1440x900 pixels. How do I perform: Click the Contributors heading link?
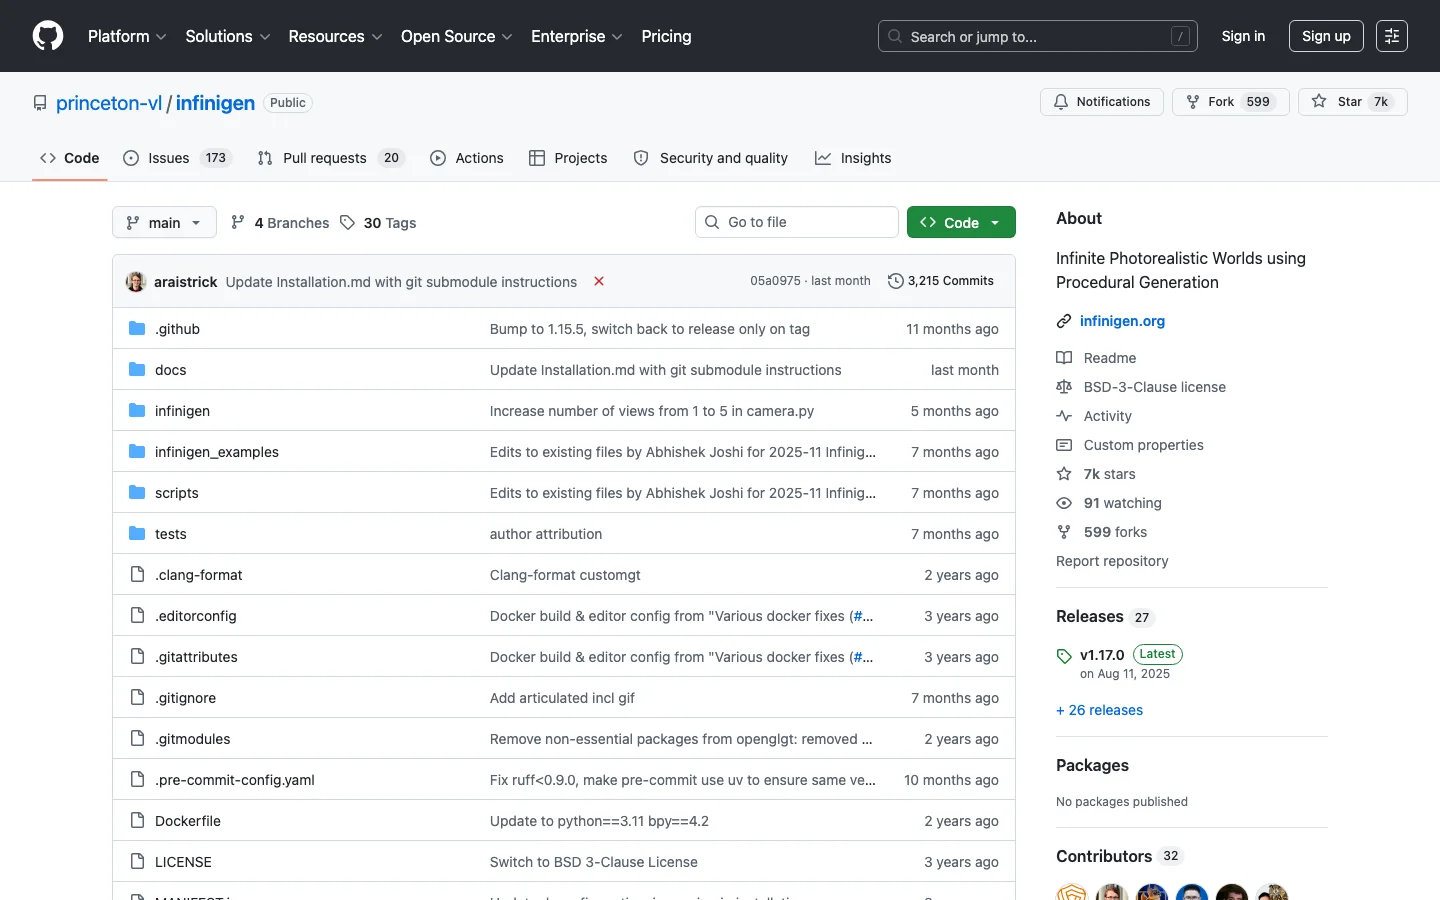click(1119, 856)
